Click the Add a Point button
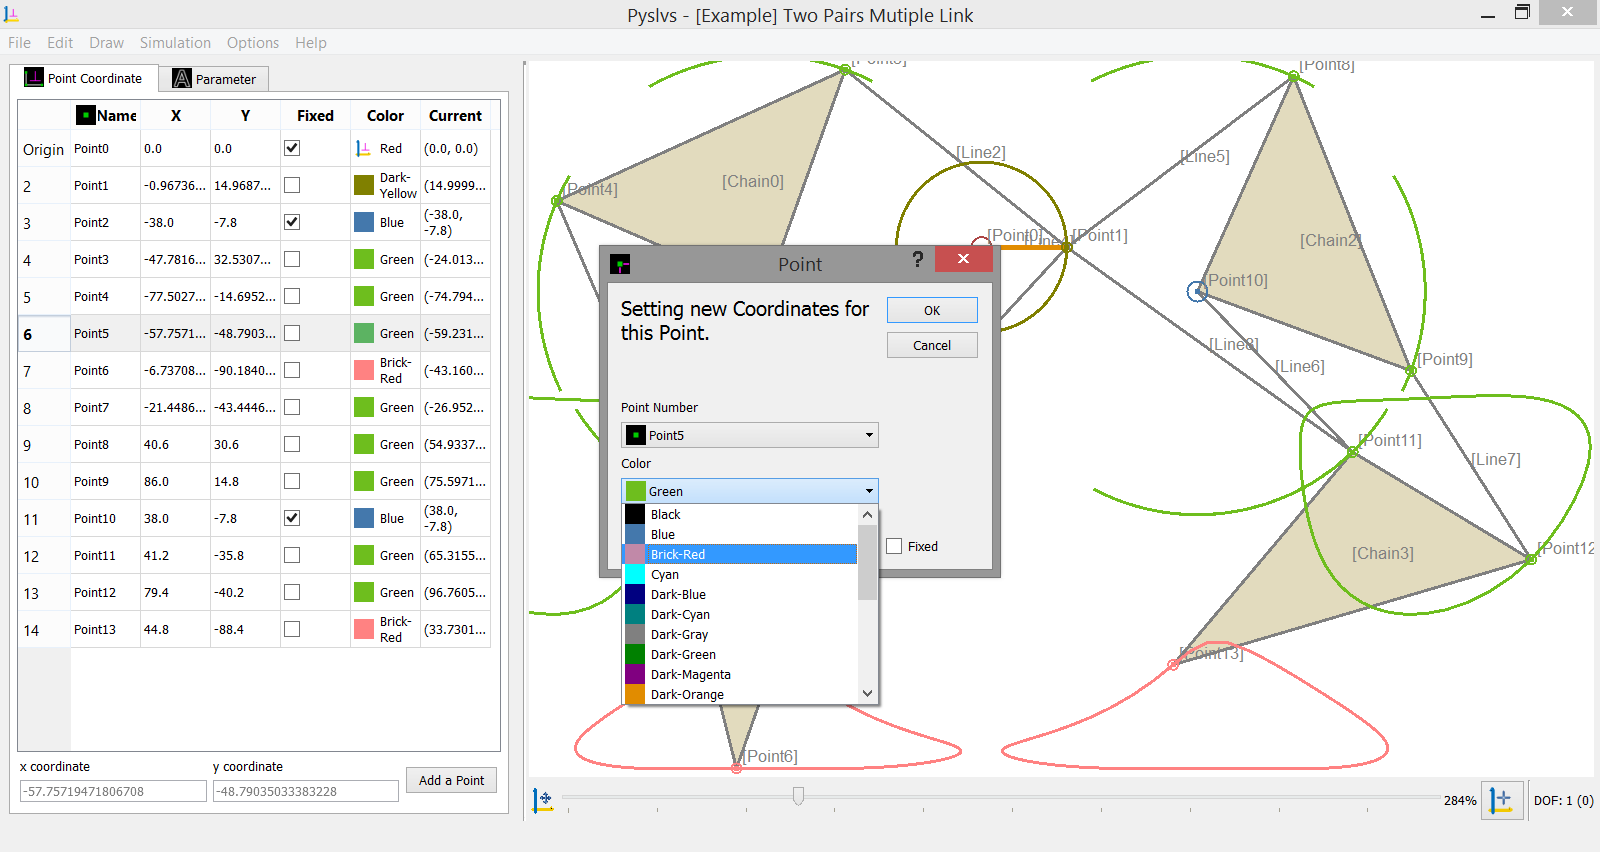1600x852 pixels. [x=451, y=780]
